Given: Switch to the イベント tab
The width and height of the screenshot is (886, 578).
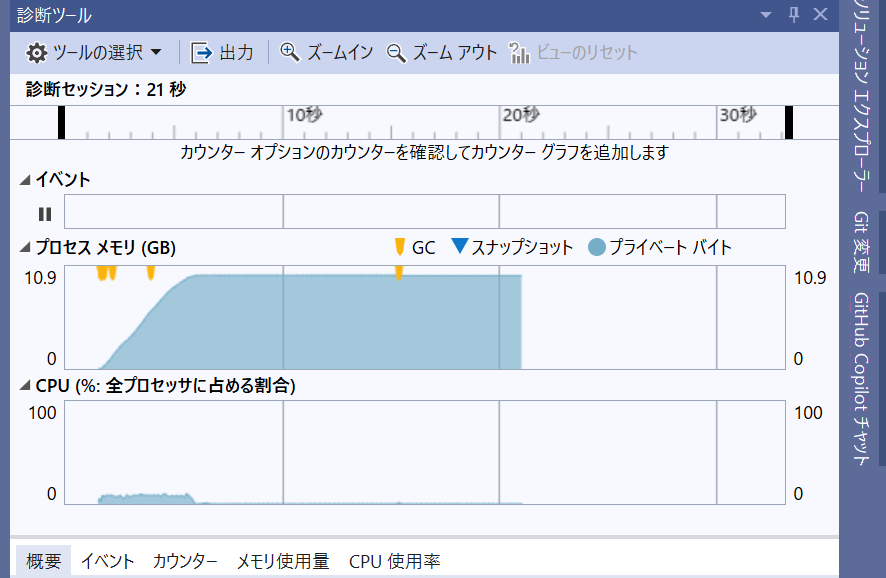Looking at the screenshot, I should pos(107,562).
